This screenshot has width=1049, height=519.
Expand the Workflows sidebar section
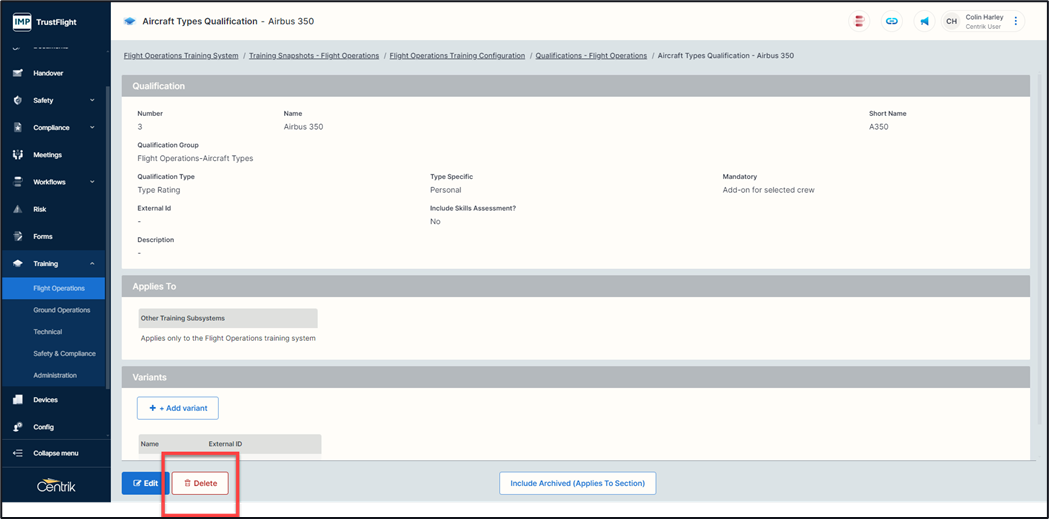pos(92,182)
